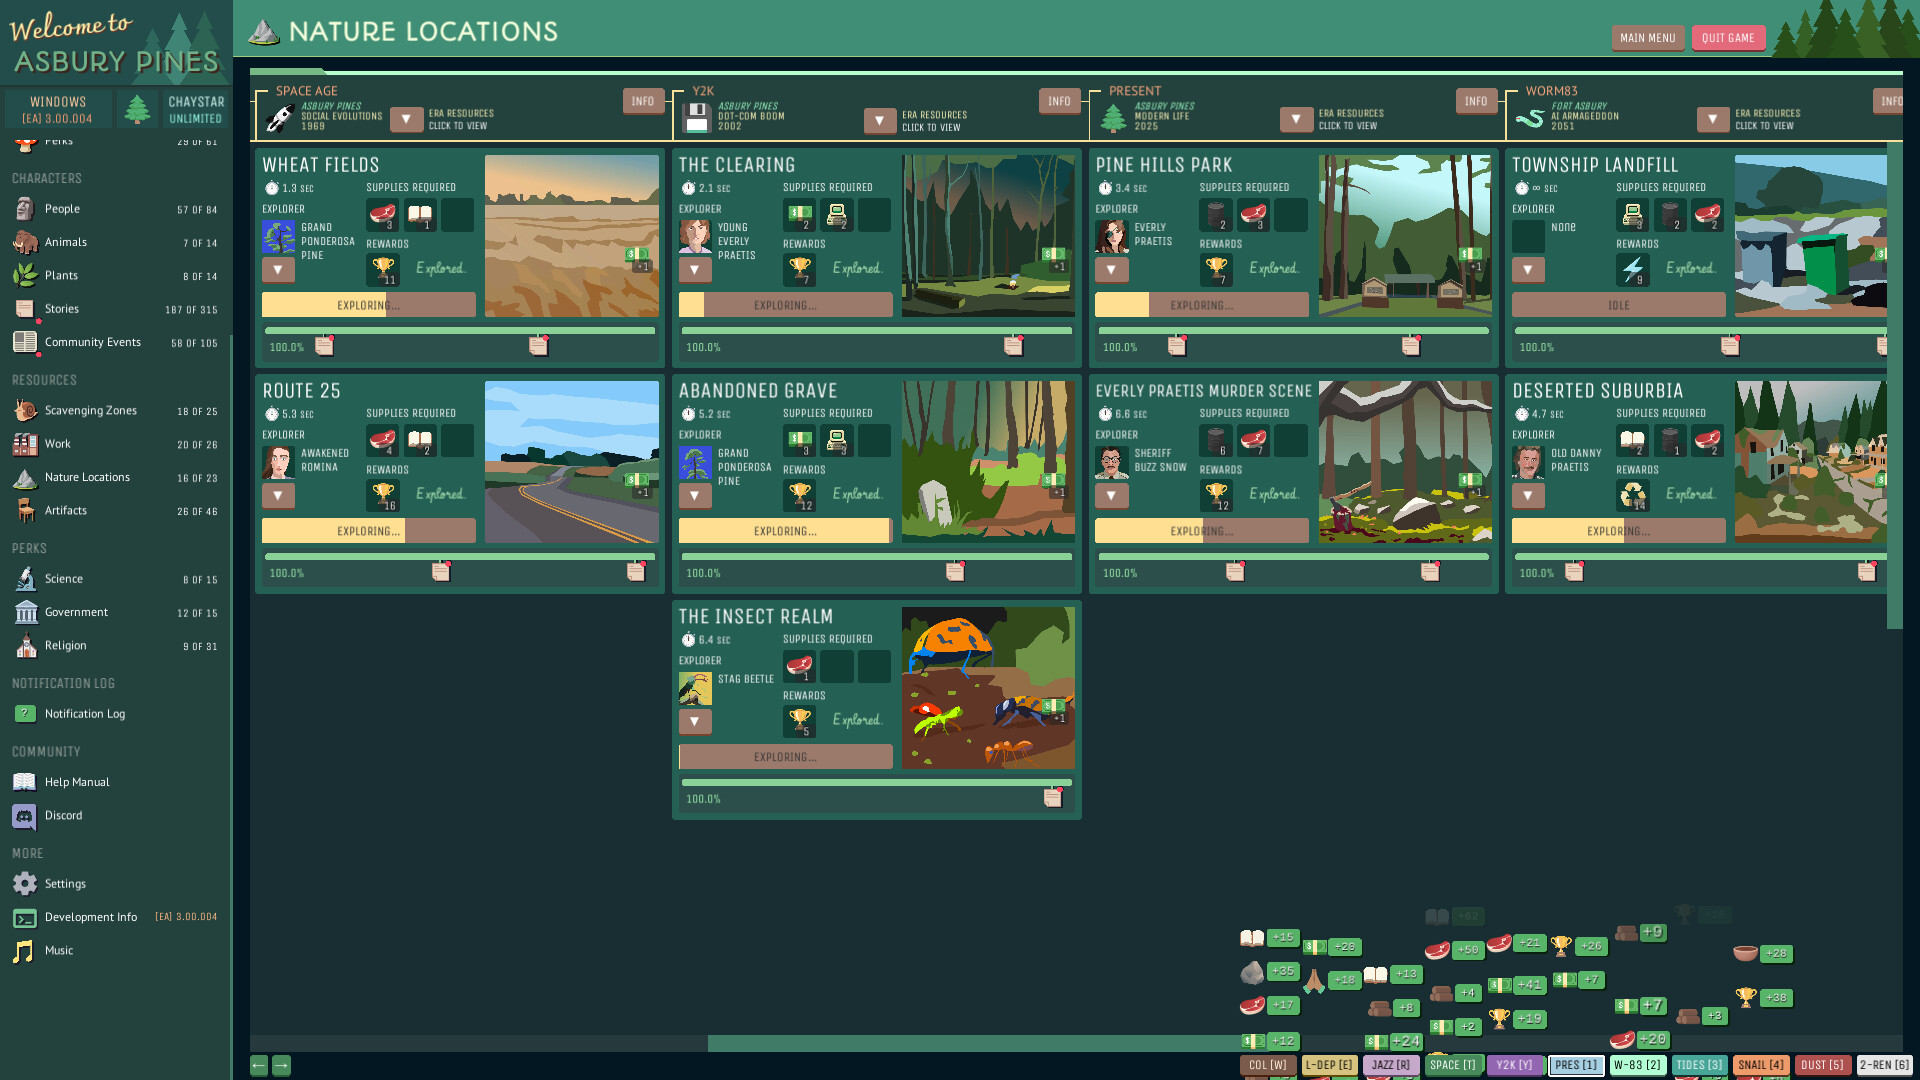The height and width of the screenshot is (1080, 1920).
Task: Click the notepad icon below the Wheat Fields card
Action: pos(324,345)
